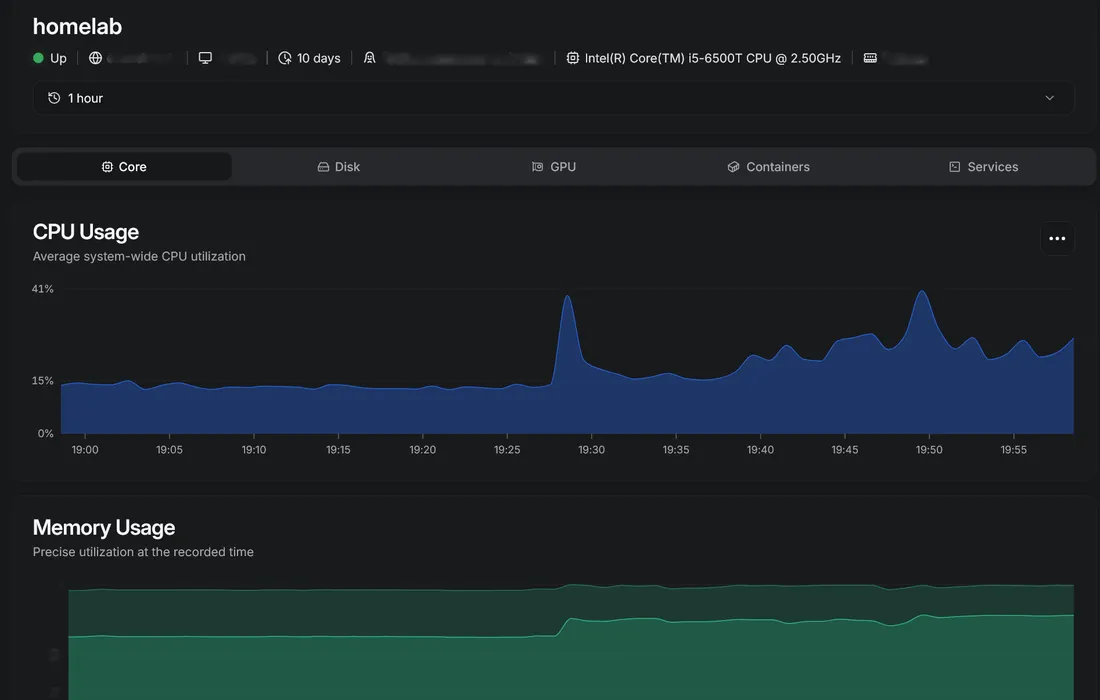The height and width of the screenshot is (700, 1100).
Task: Open CPU Usage chart options menu
Action: coord(1057,238)
